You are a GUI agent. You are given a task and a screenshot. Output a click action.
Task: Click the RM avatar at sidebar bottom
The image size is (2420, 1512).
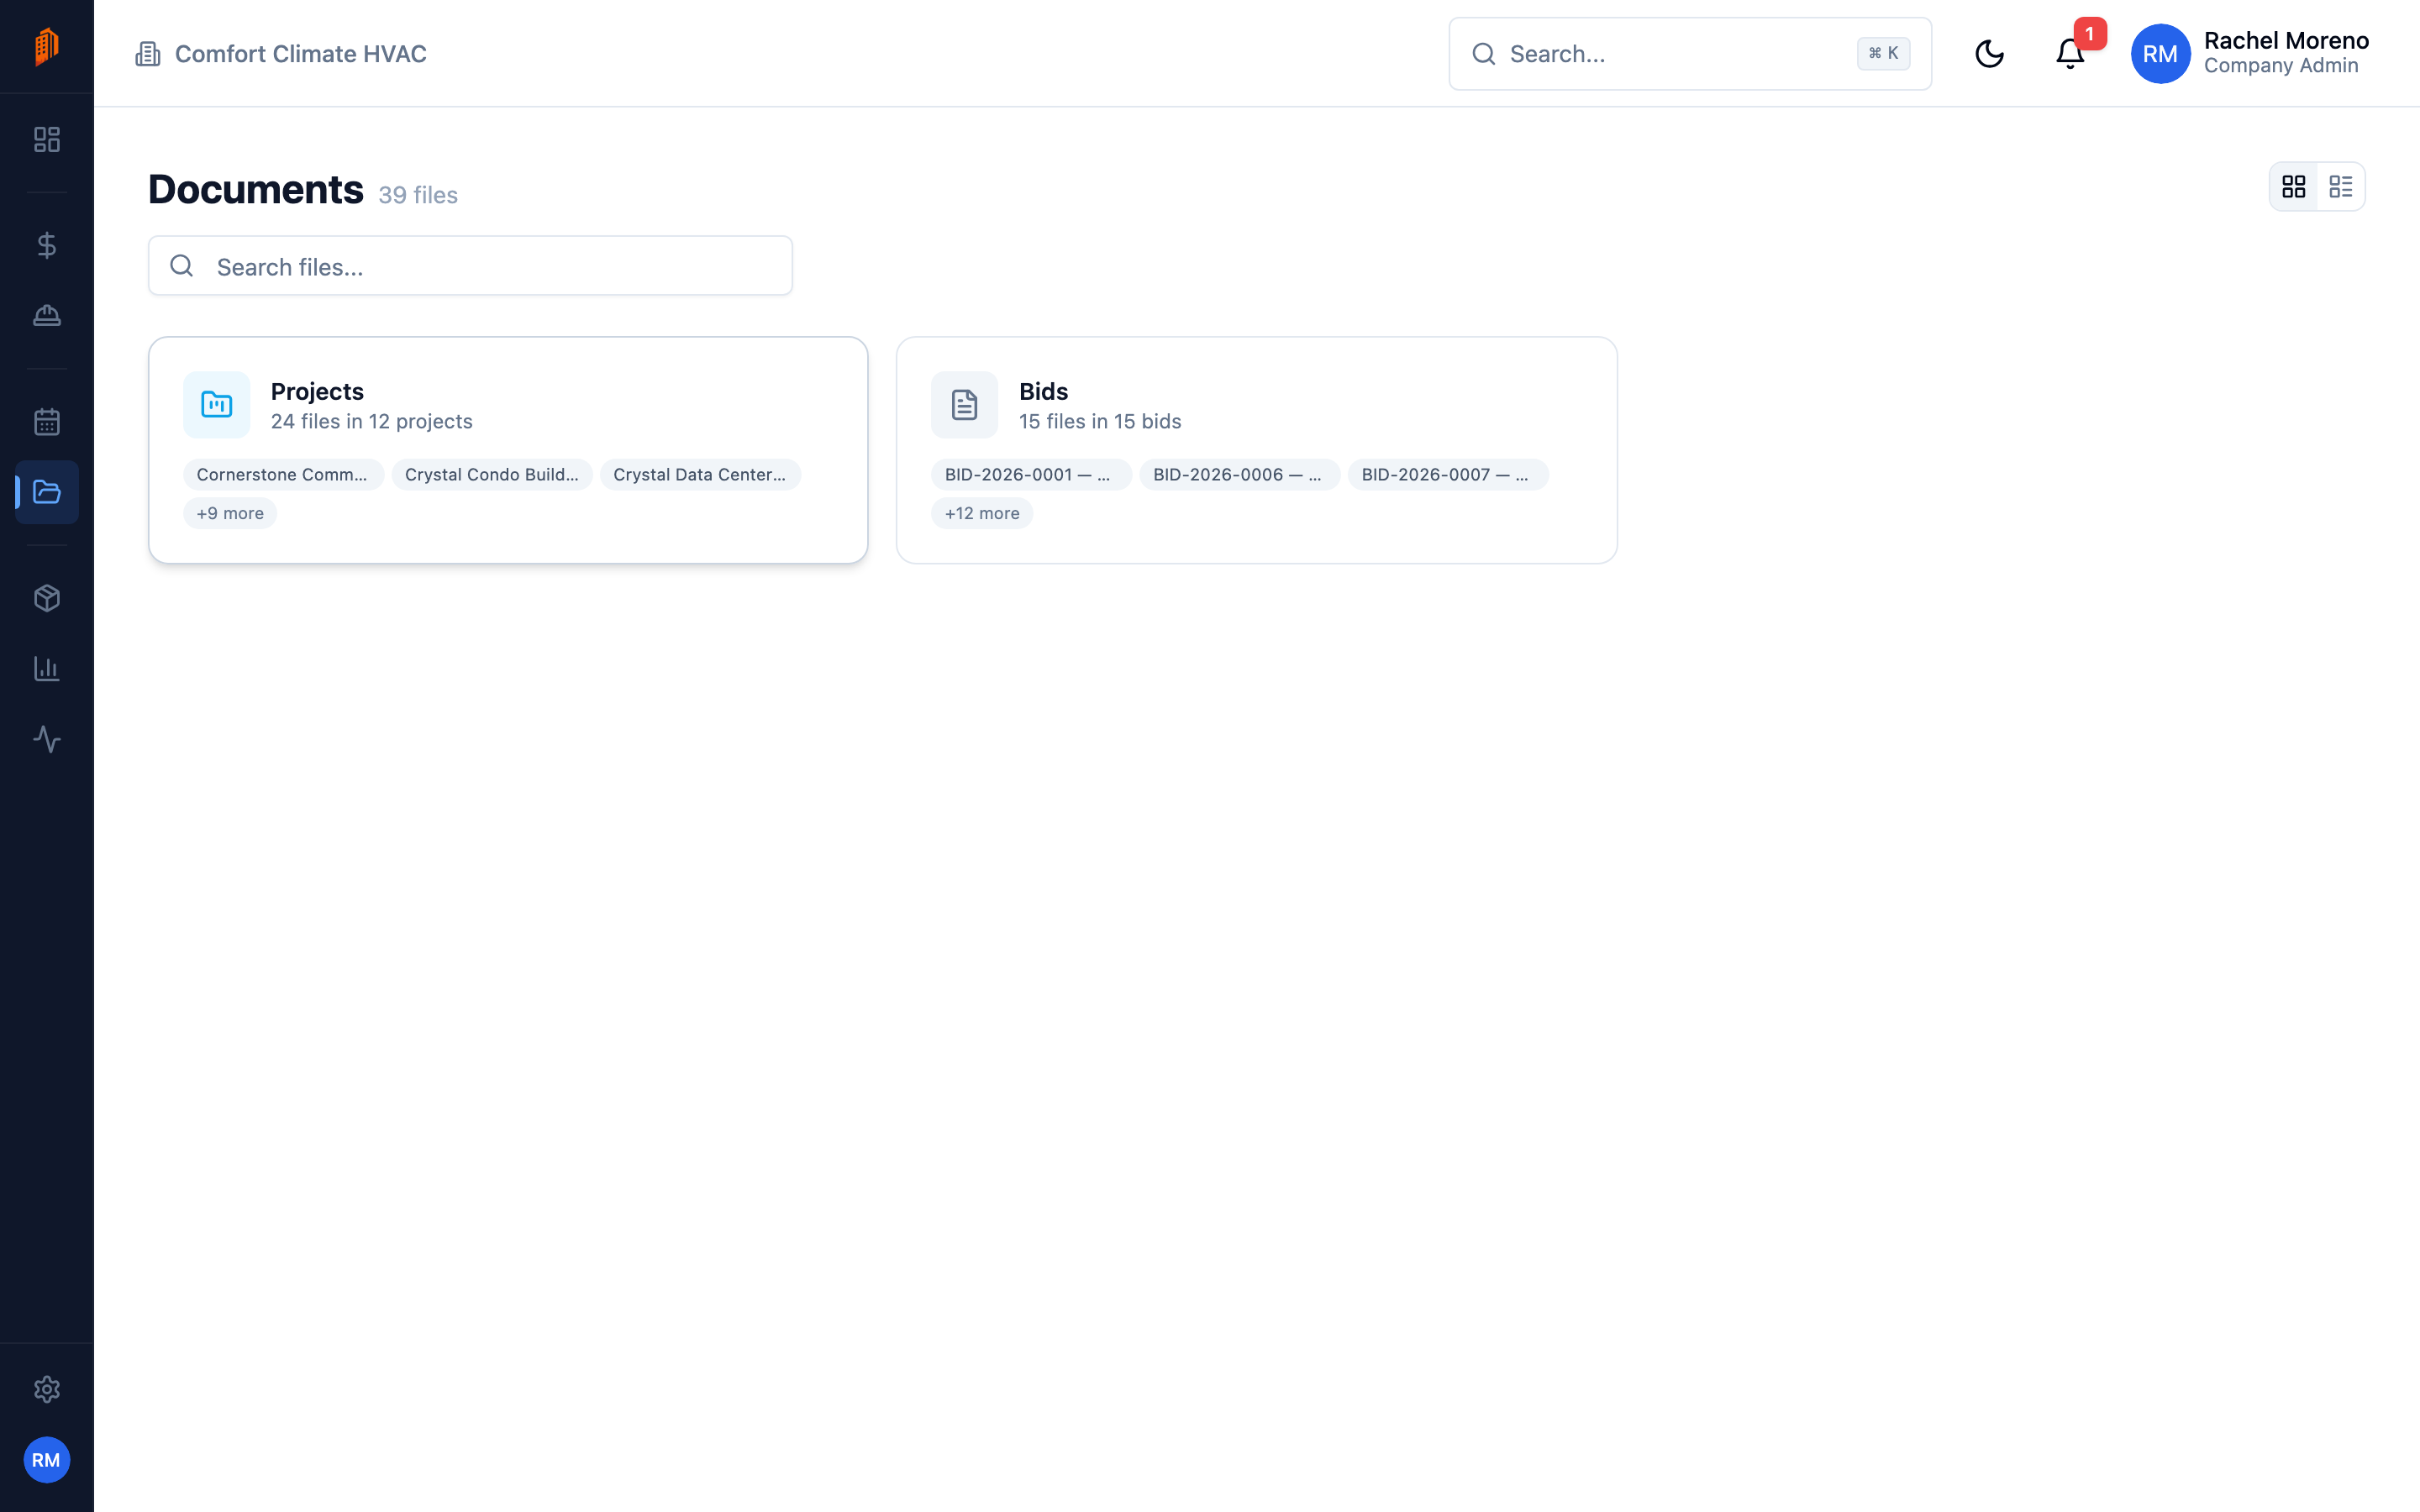[x=47, y=1460]
